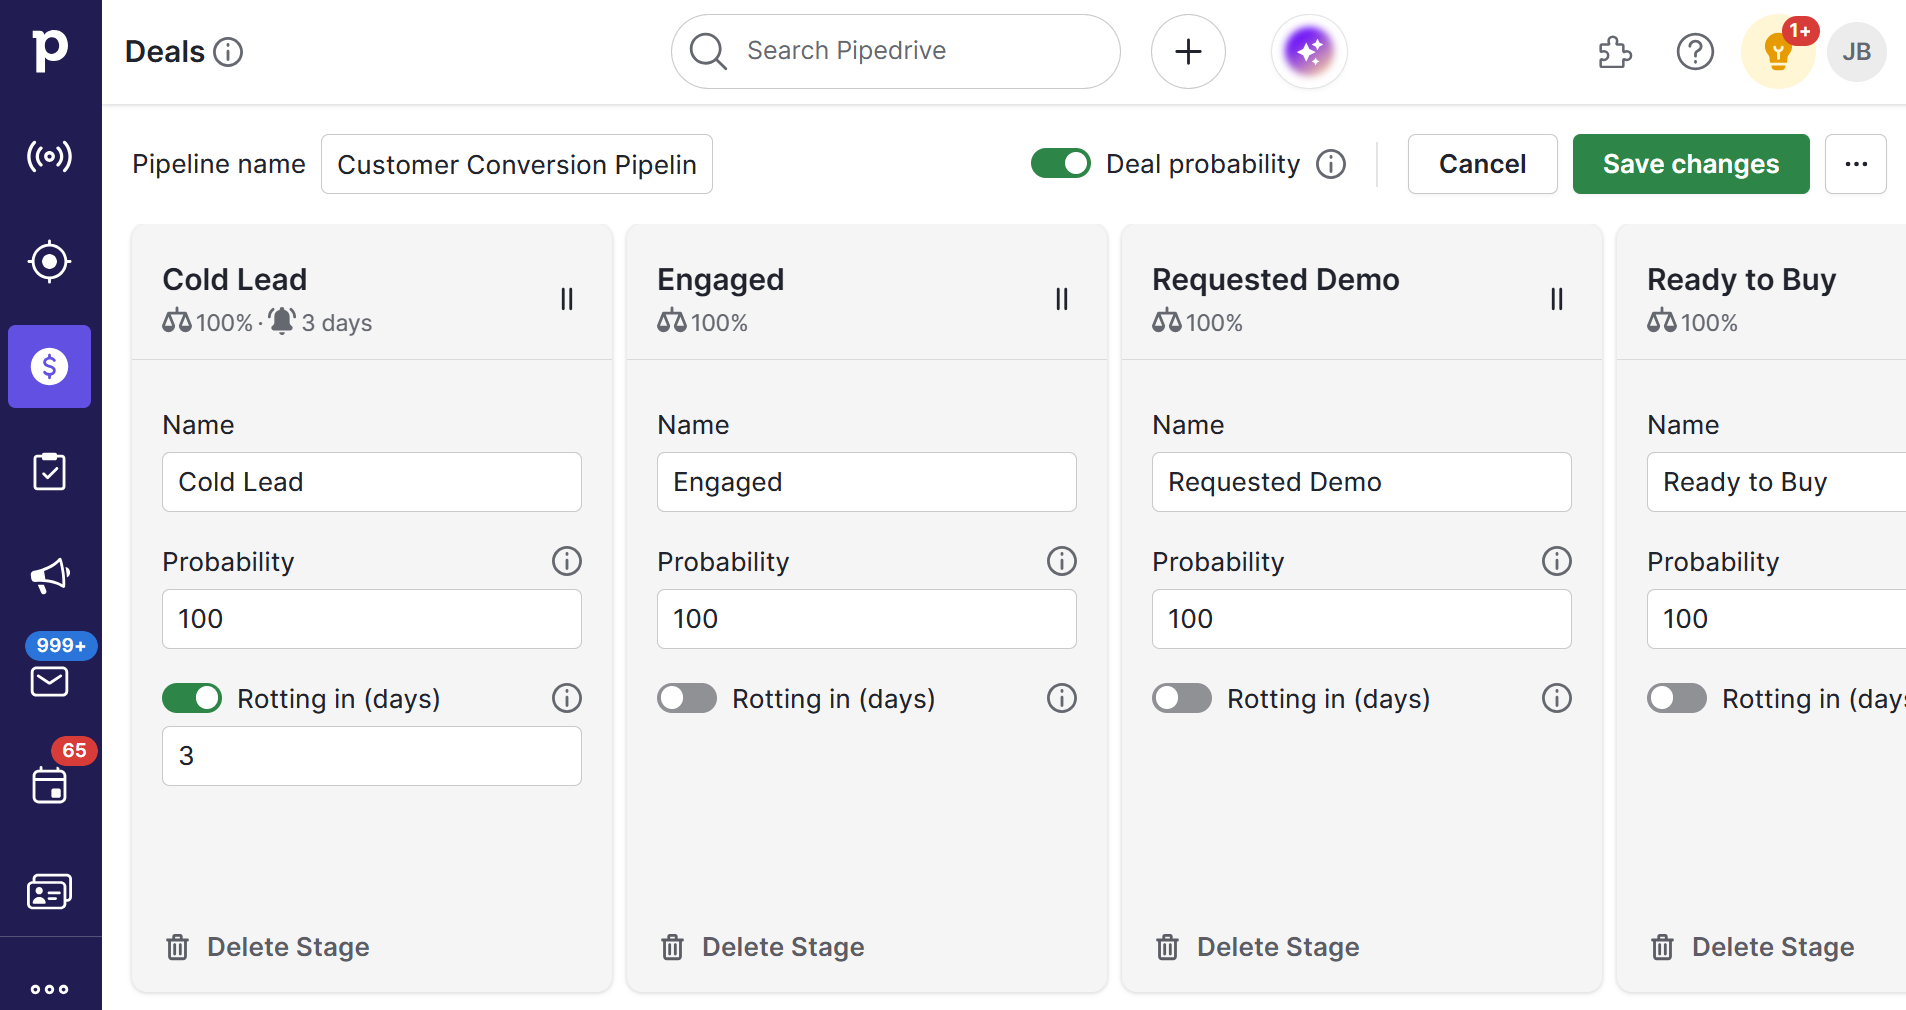Screen dimensions: 1906x1010
Task: Click Requested Demo Probability info icon
Action: click(1557, 561)
